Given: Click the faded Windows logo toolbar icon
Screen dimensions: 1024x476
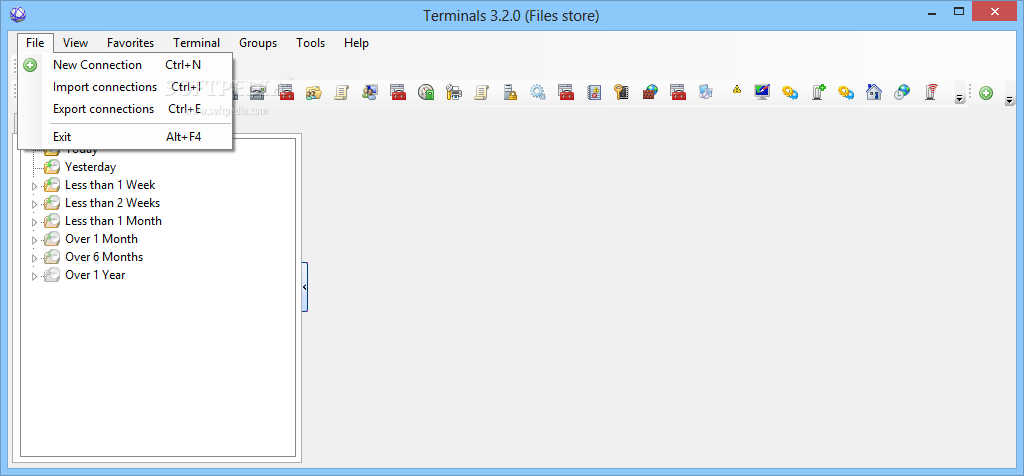Looking at the screenshot, I should (x=706, y=92).
